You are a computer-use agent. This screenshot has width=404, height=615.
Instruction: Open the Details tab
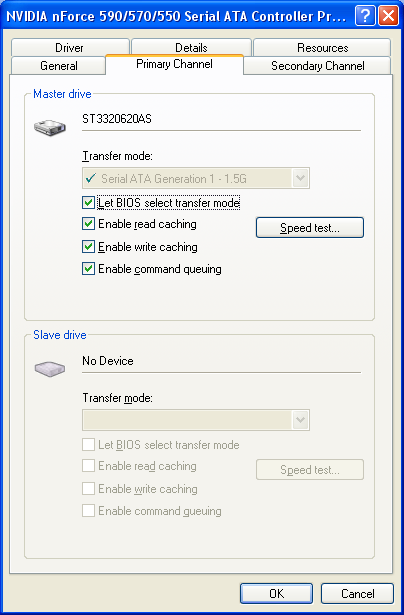pos(191,47)
